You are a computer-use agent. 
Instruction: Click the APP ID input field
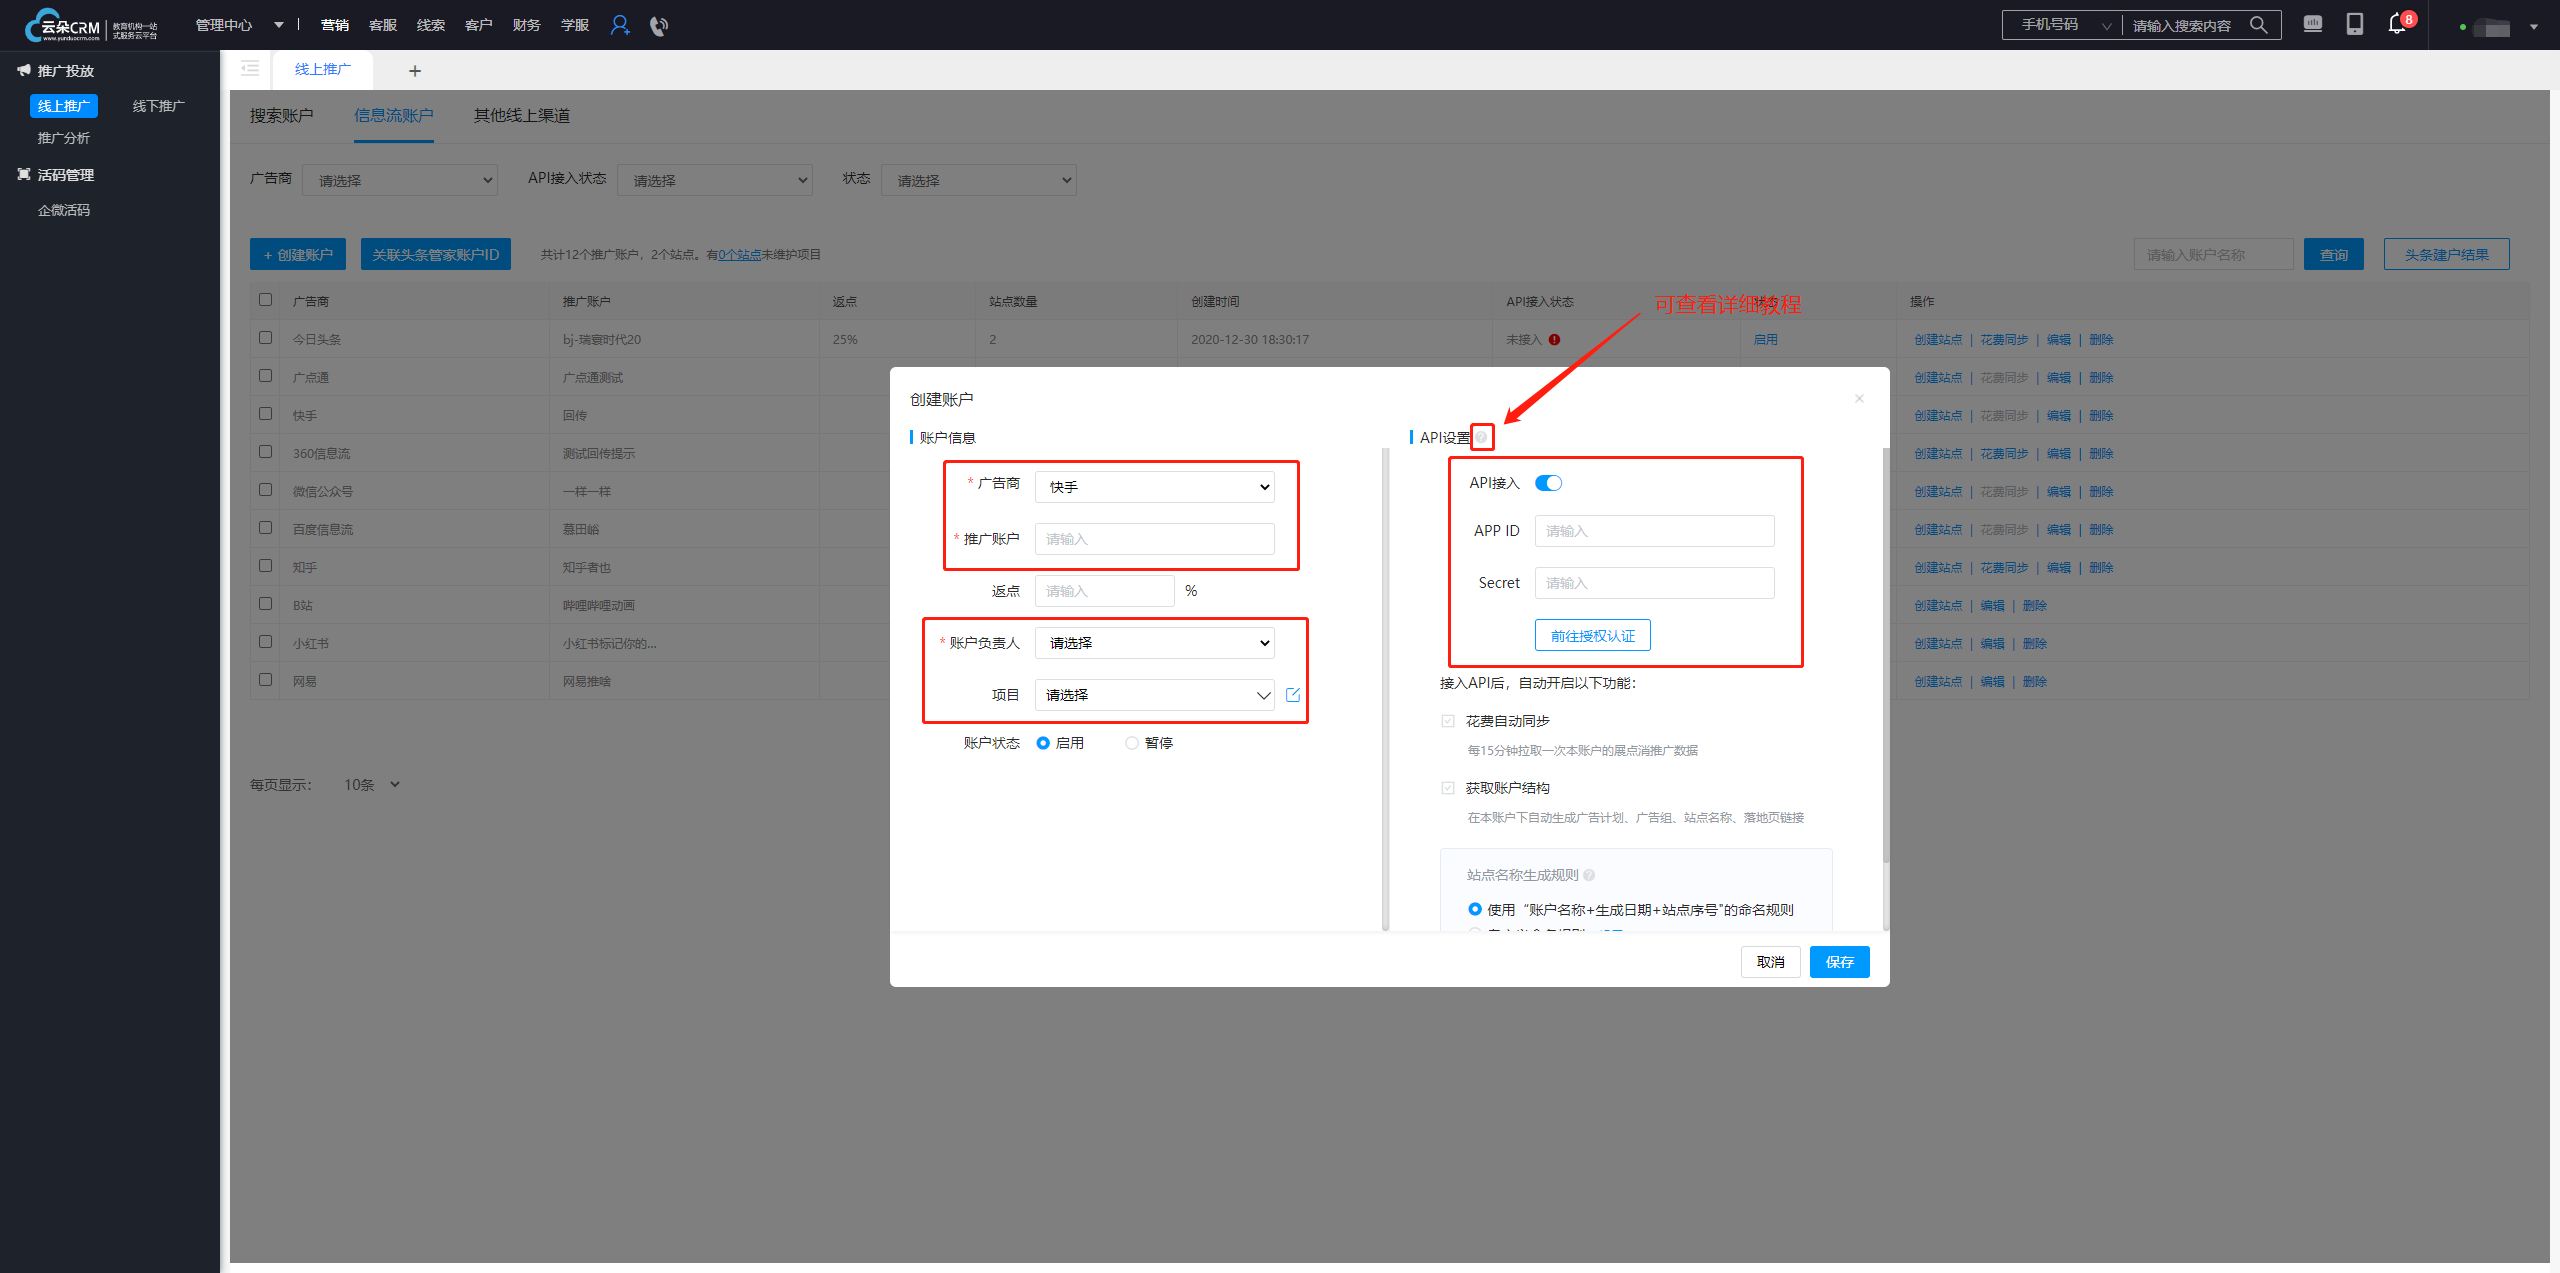[1654, 531]
